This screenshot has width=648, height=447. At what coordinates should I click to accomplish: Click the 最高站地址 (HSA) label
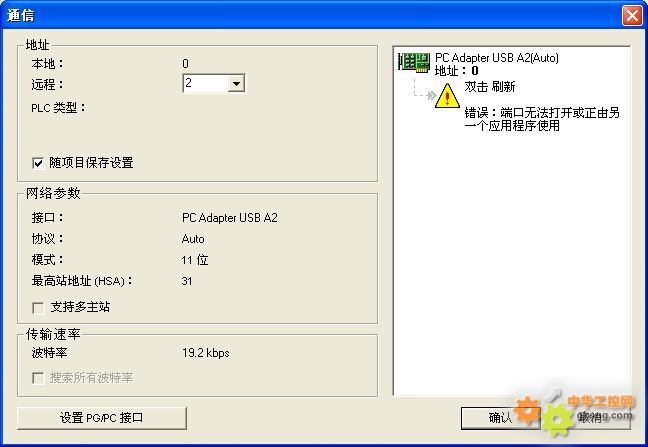82,281
